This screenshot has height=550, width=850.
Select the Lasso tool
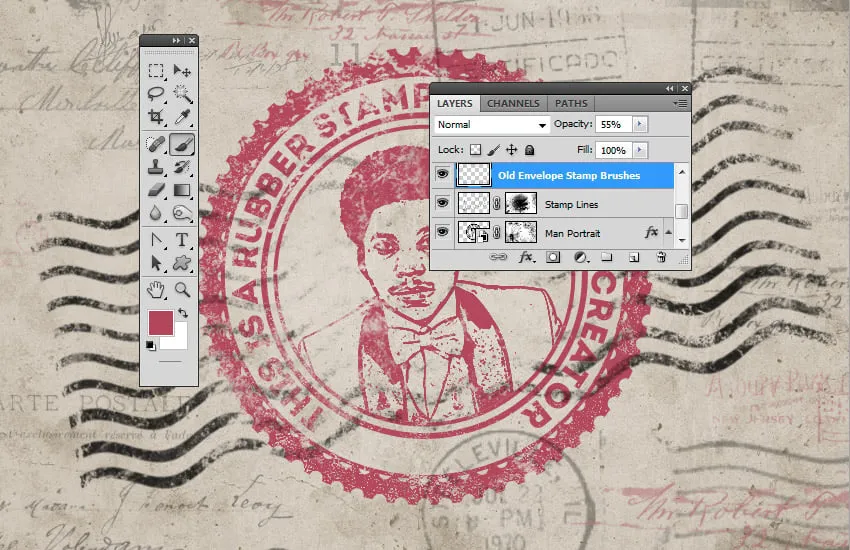click(x=156, y=94)
